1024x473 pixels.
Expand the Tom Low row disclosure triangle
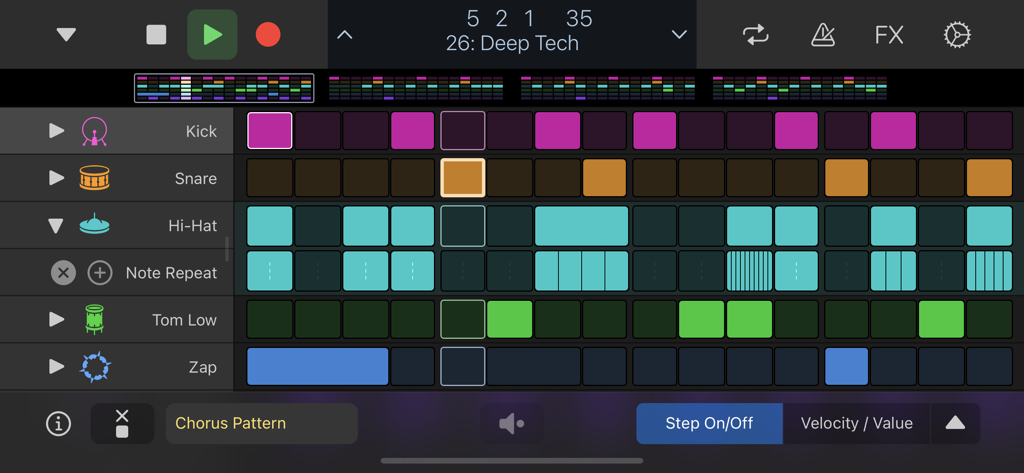pyautogui.click(x=57, y=319)
